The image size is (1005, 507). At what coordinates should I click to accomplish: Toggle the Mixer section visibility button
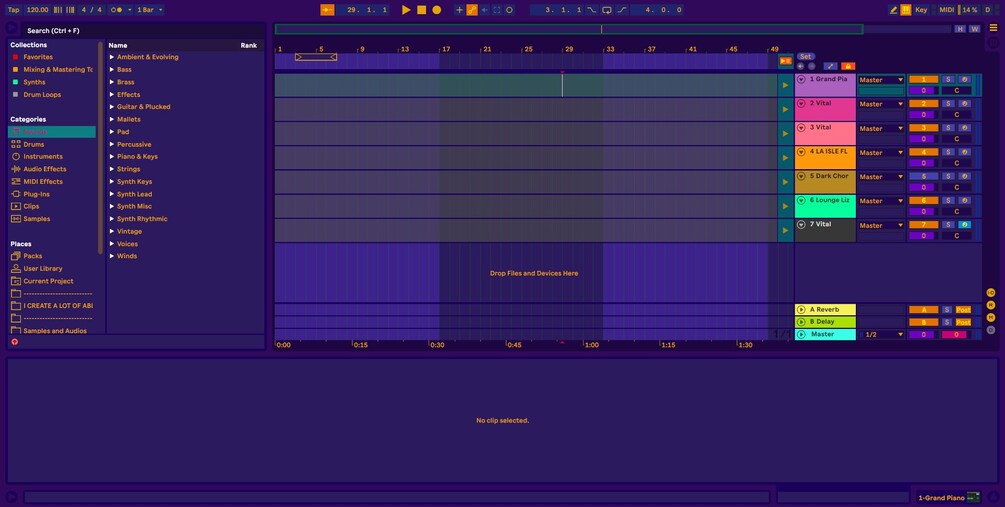(x=991, y=317)
